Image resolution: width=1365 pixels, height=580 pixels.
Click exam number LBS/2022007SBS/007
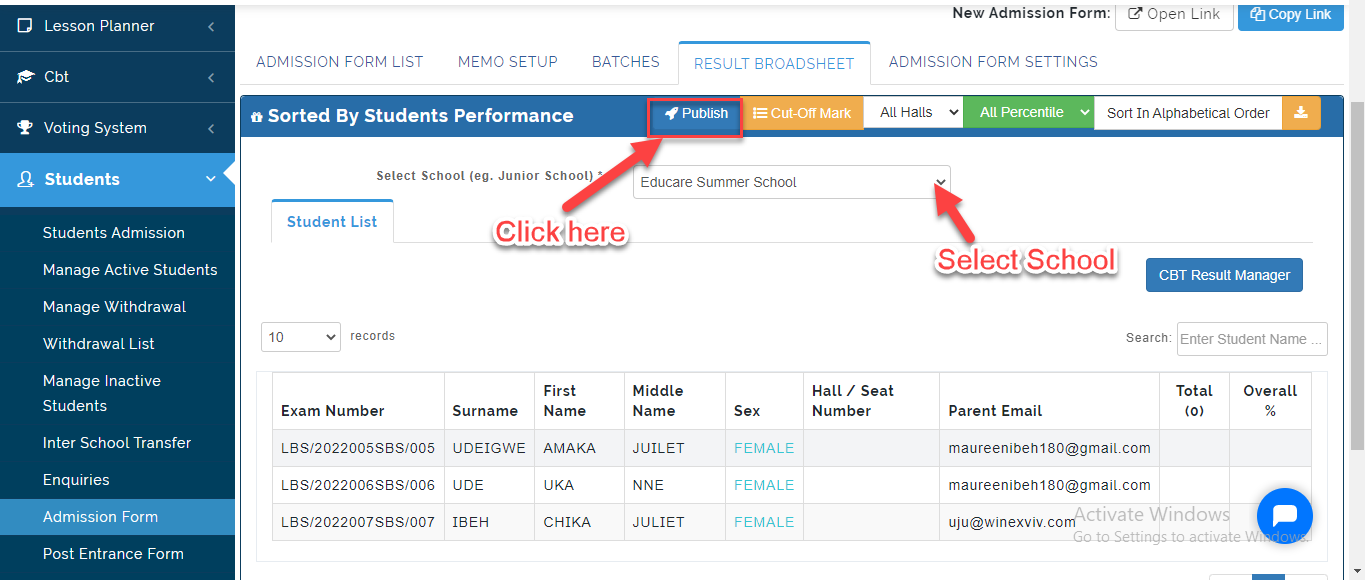(x=358, y=522)
